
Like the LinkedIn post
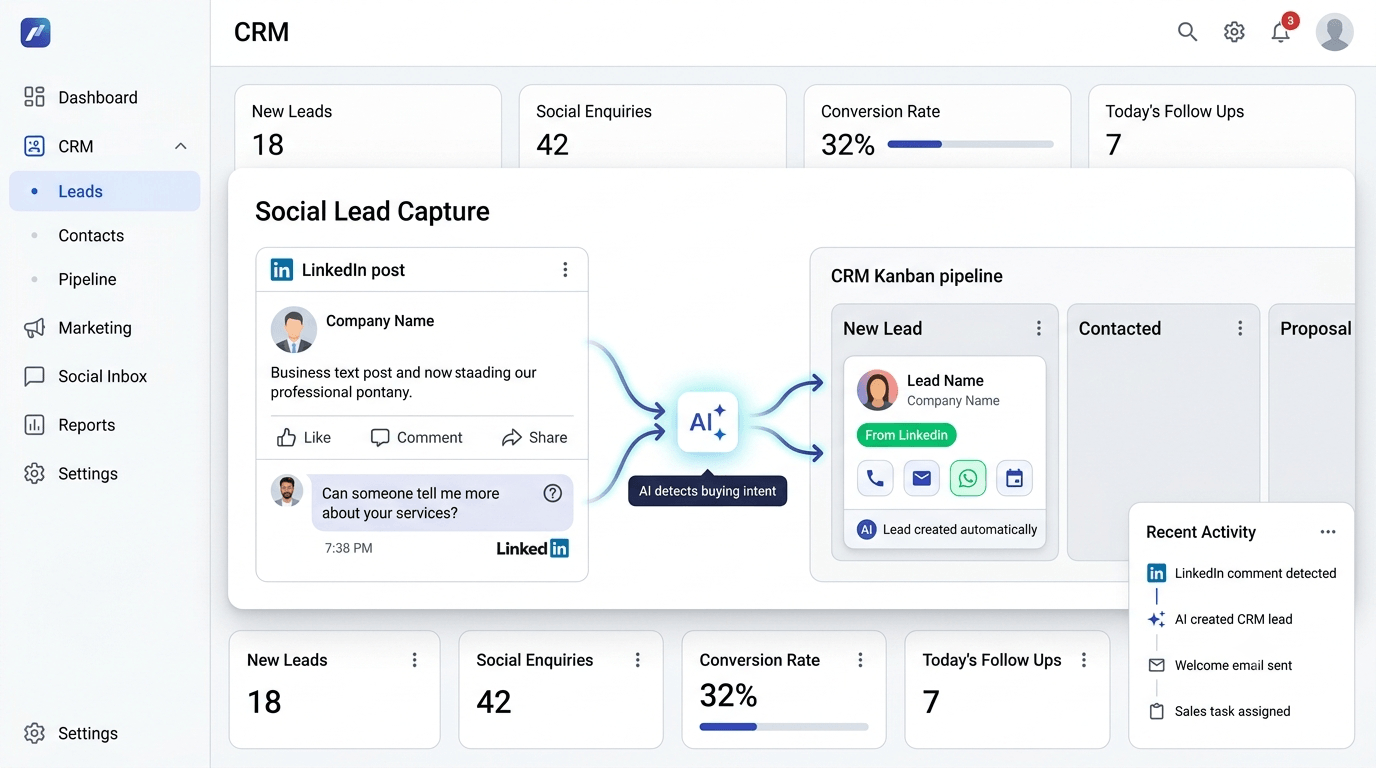[x=304, y=438]
